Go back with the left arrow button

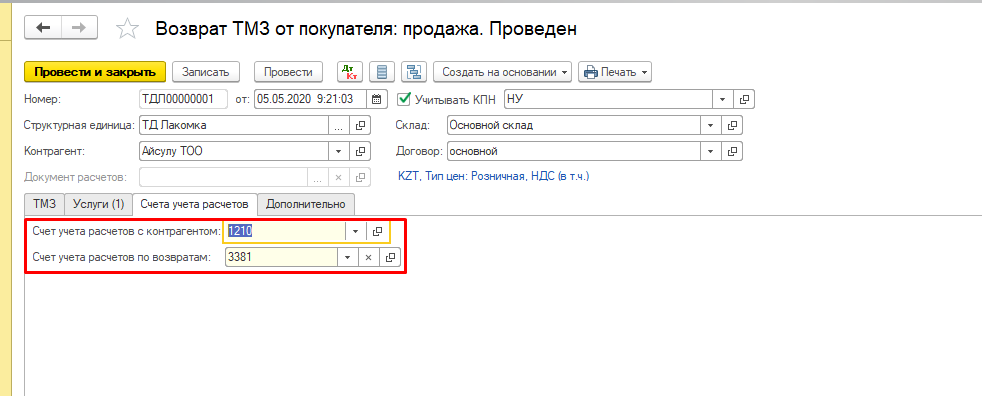43,28
